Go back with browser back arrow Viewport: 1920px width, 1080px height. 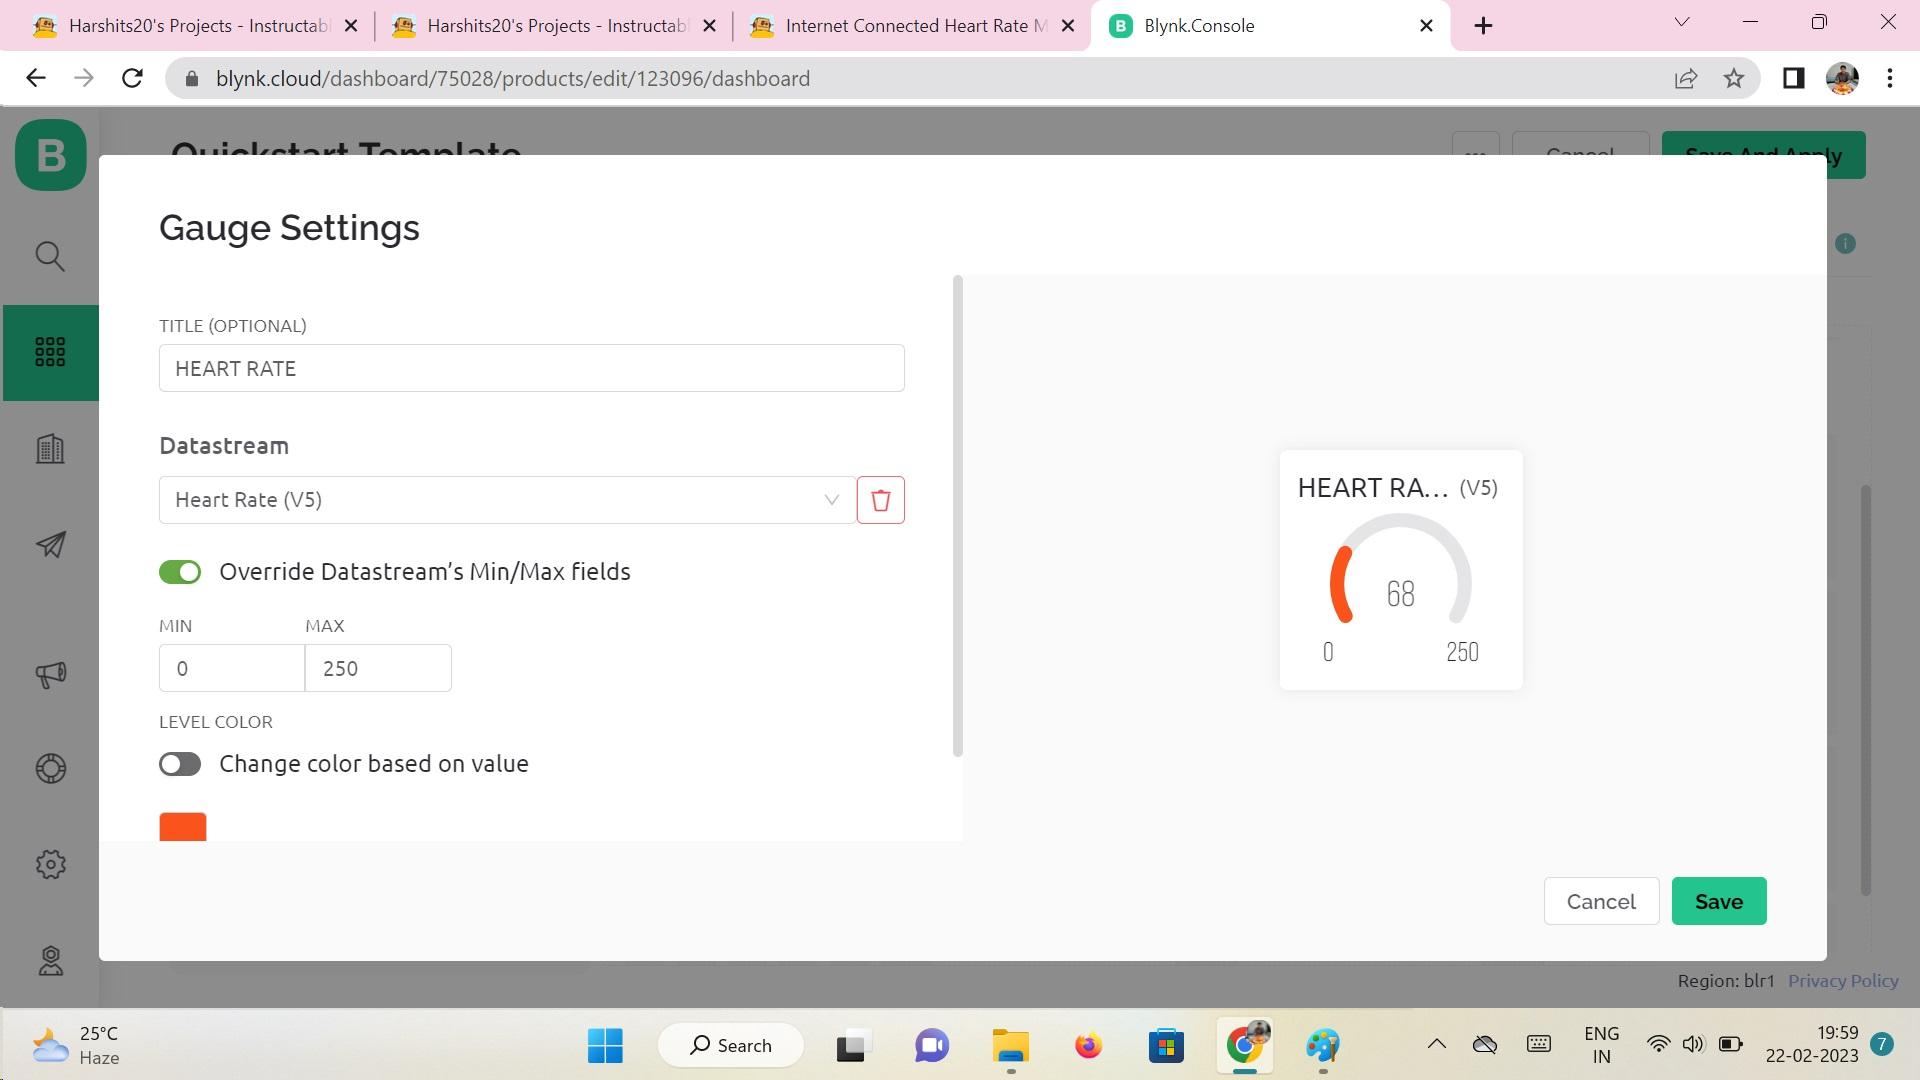coord(36,78)
